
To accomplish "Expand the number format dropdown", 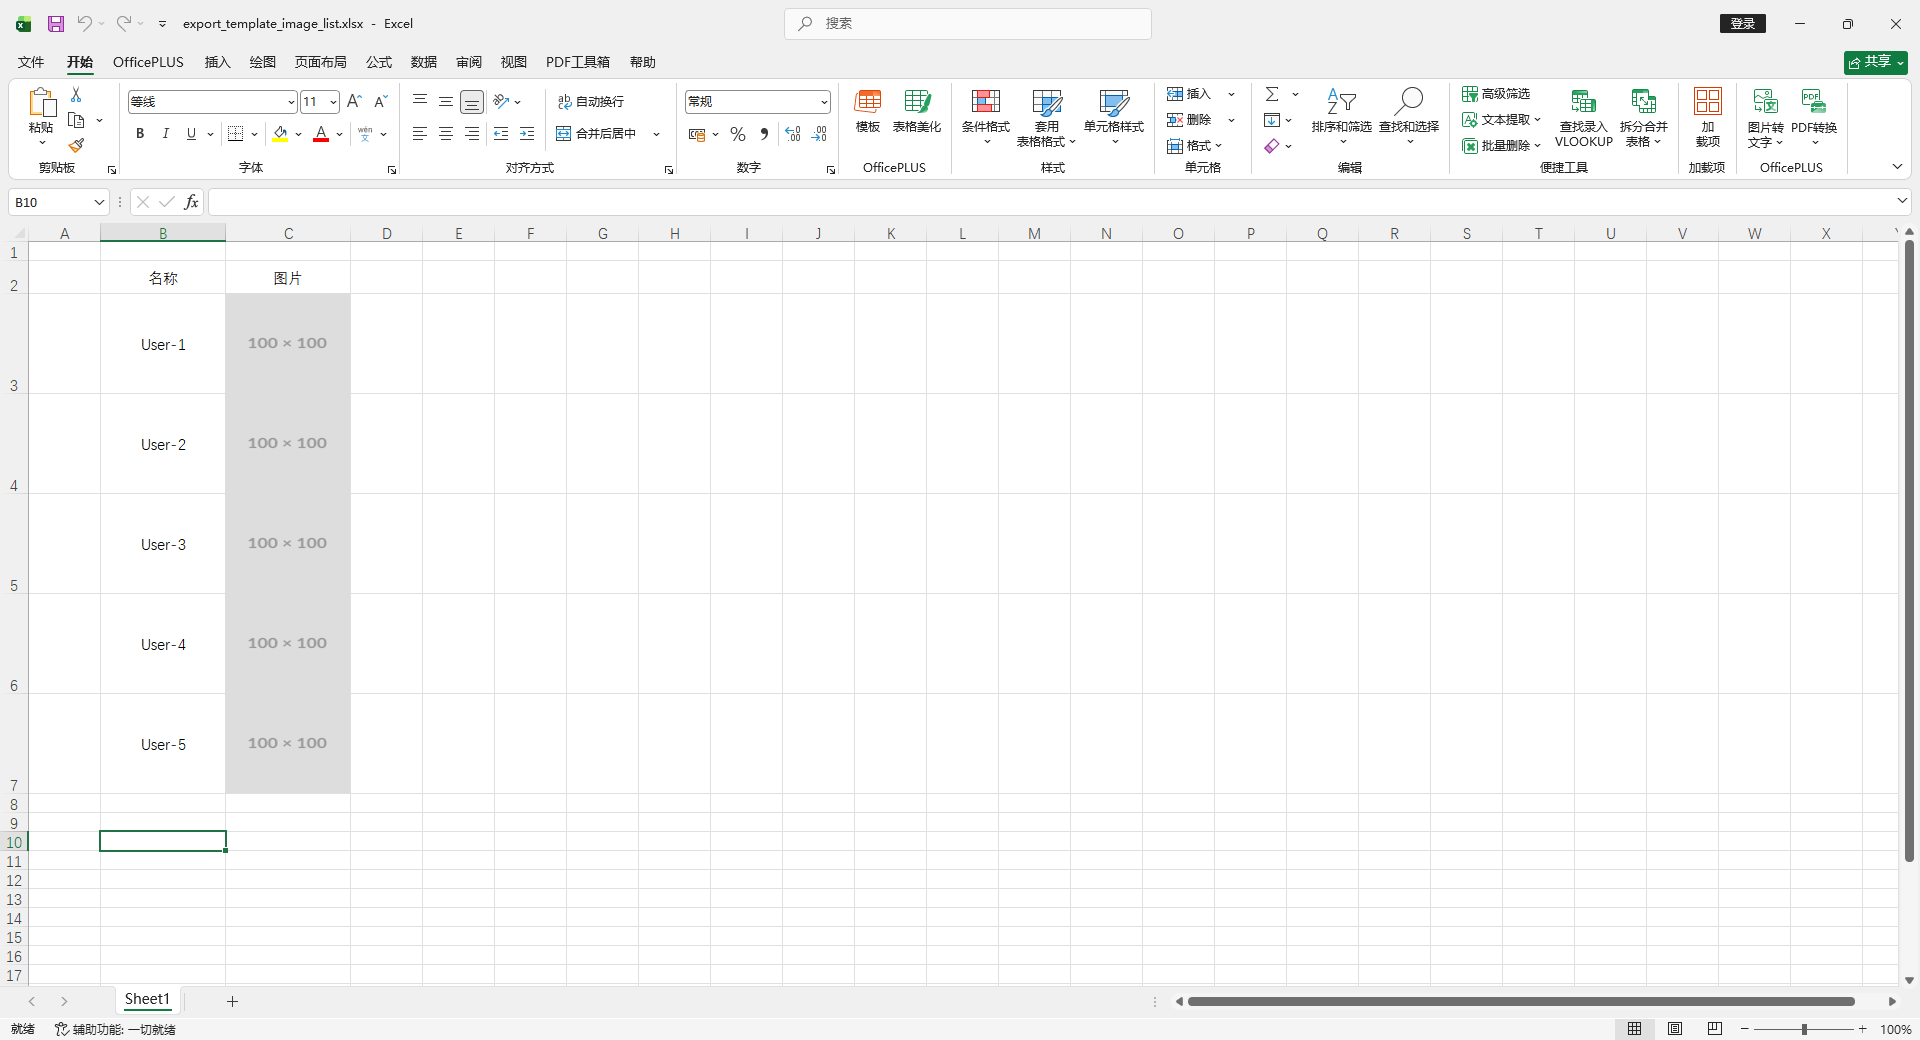I will coord(824,102).
